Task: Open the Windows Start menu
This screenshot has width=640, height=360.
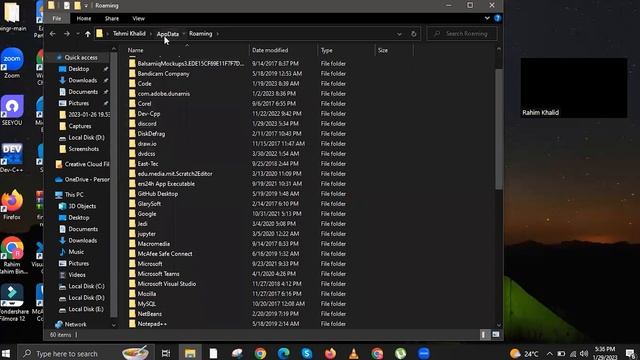Action: pyautogui.click(x=6, y=353)
